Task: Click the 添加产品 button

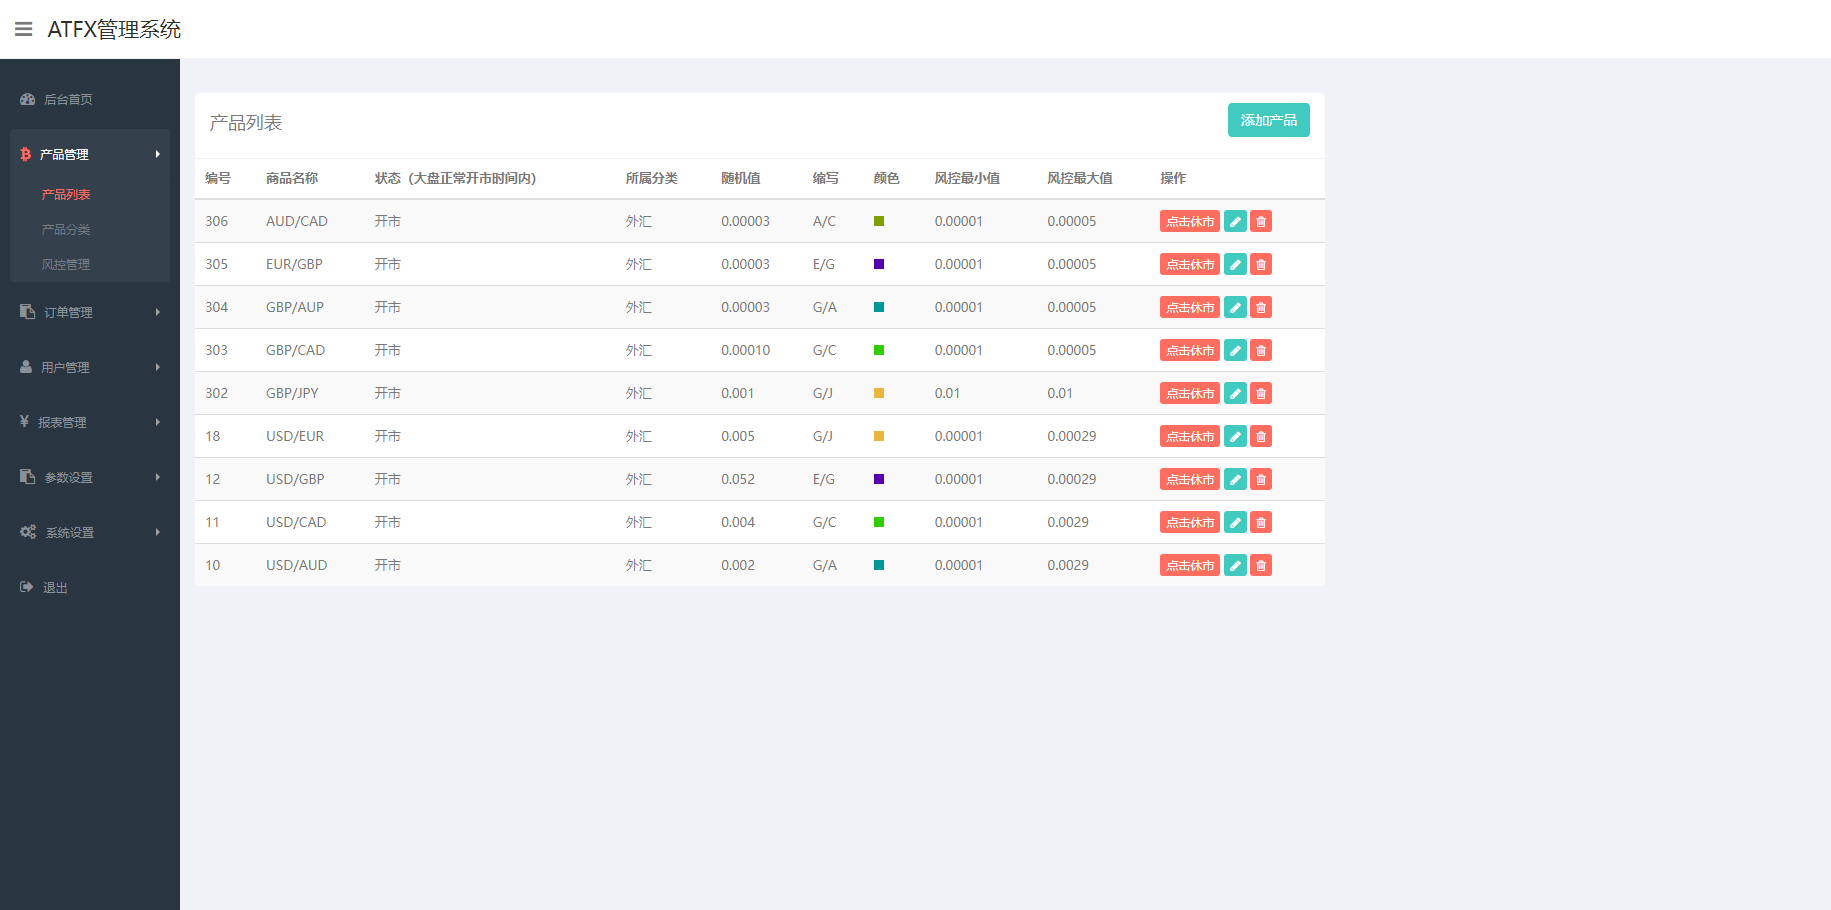Action: pyautogui.click(x=1268, y=120)
